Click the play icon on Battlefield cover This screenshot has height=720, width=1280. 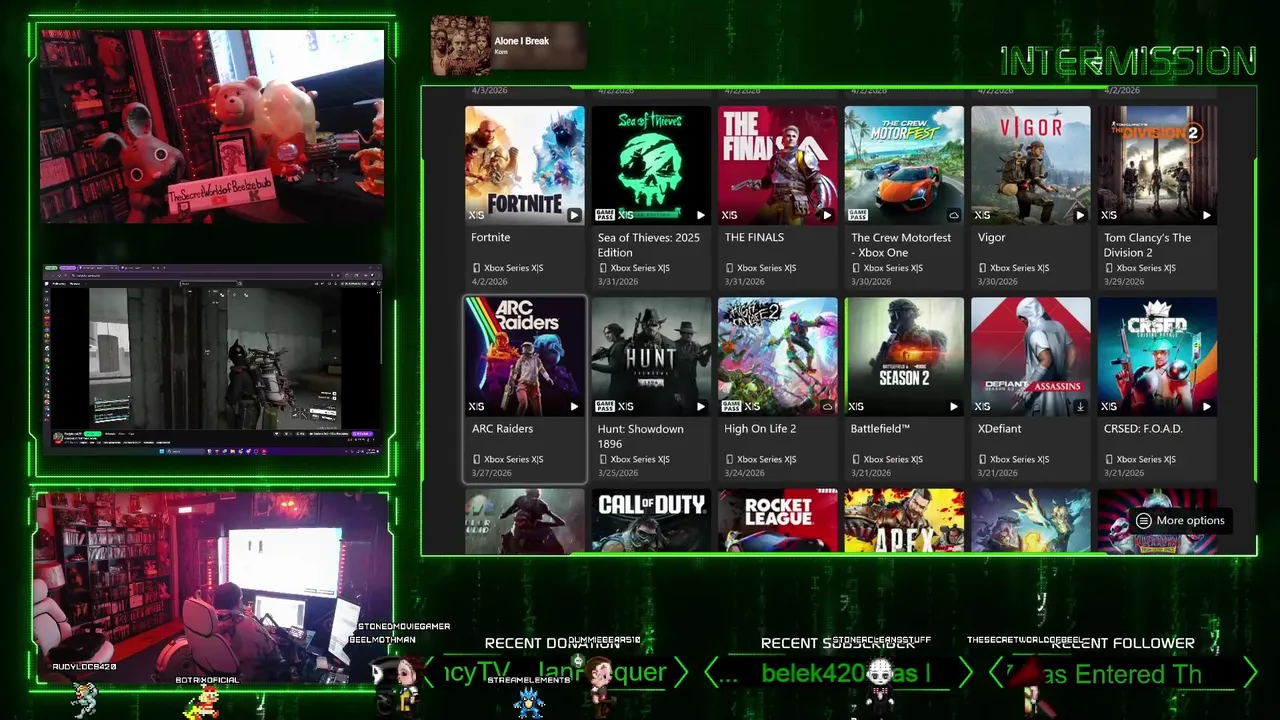tap(954, 406)
